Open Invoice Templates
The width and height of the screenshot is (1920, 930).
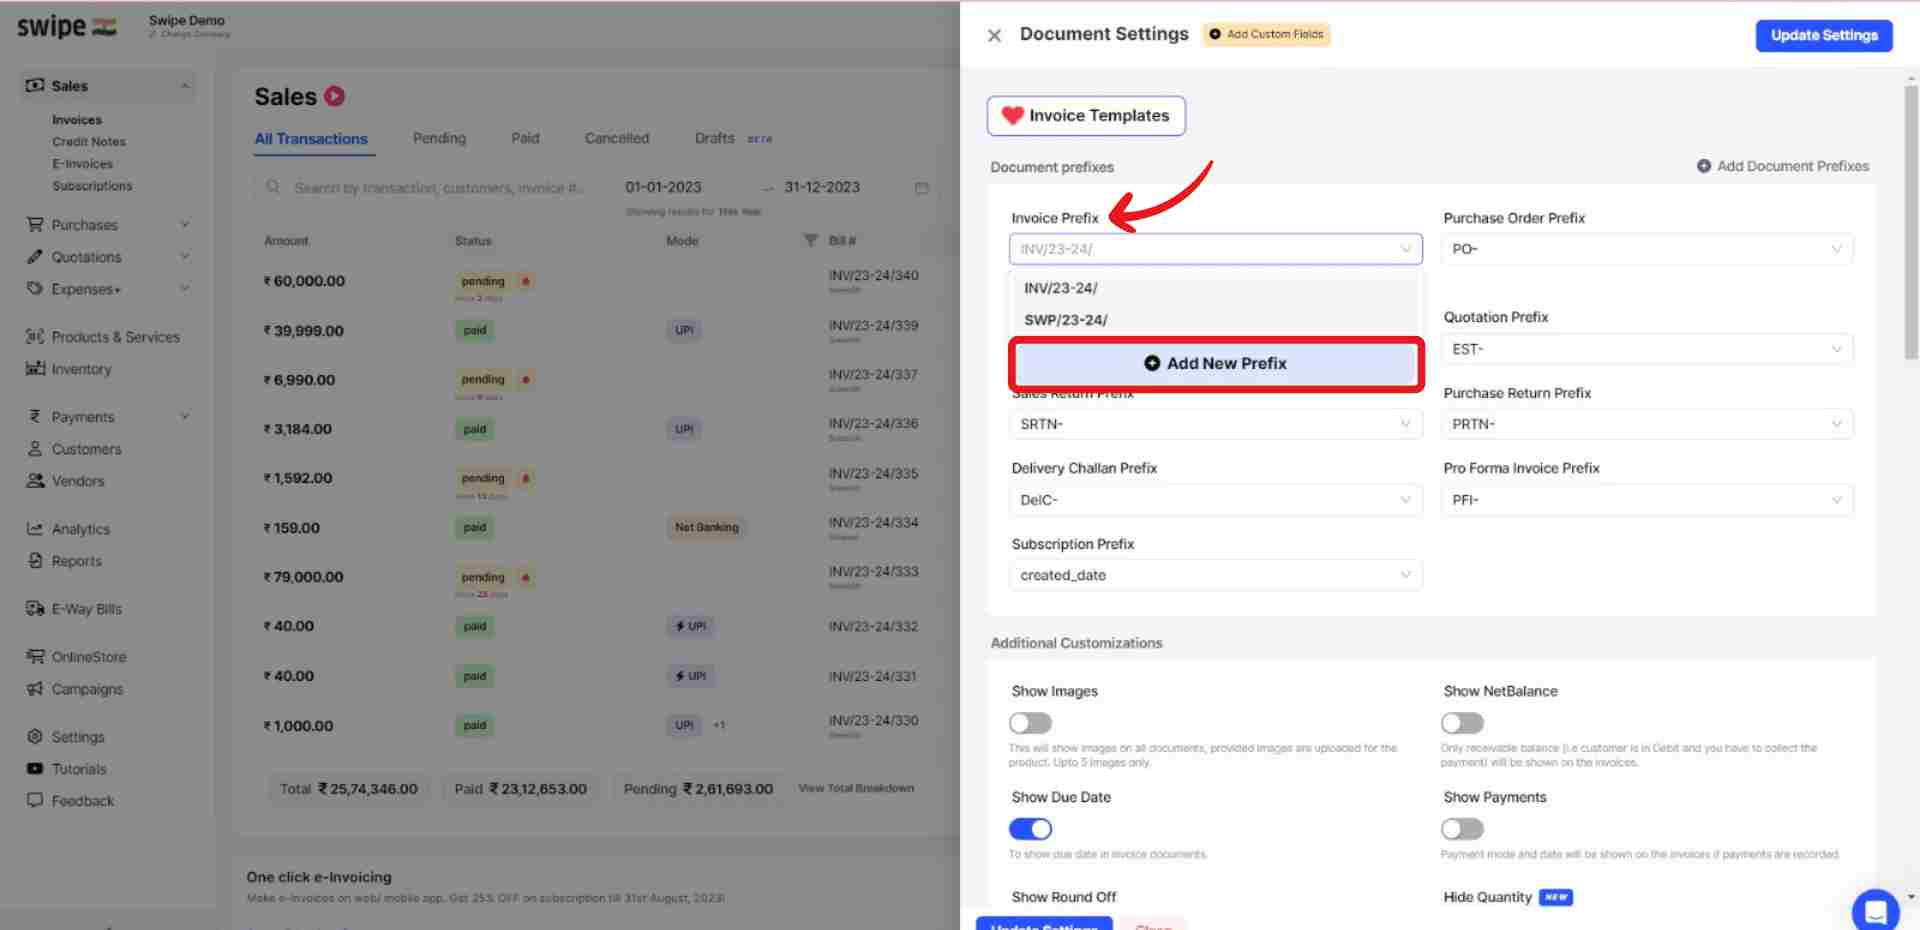1086,116
